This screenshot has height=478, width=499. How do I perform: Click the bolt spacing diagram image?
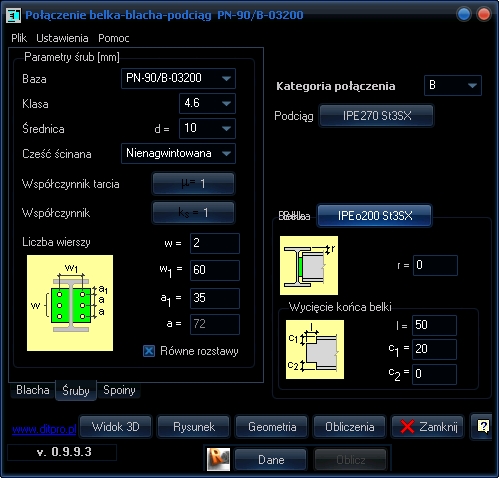(x=70, y=303)
